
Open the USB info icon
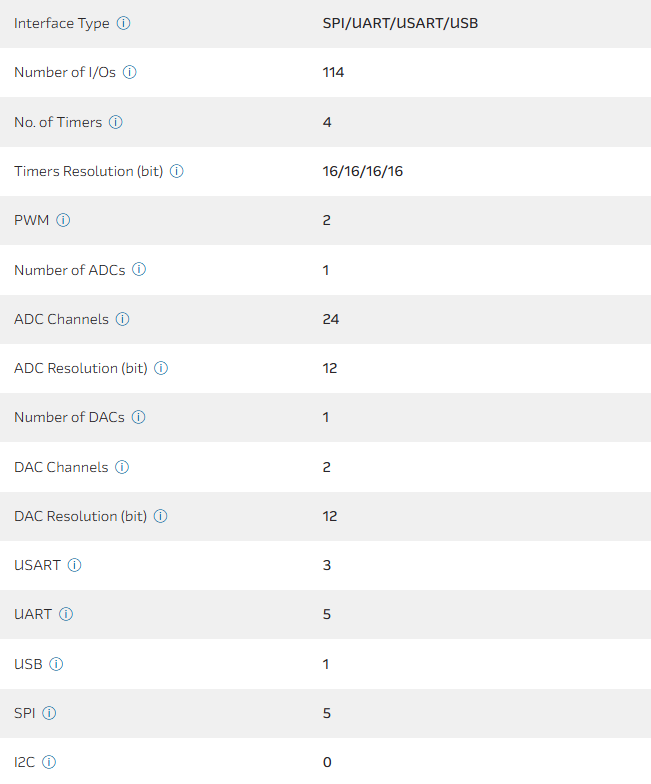pyautogui.click(x=56, y=664)
